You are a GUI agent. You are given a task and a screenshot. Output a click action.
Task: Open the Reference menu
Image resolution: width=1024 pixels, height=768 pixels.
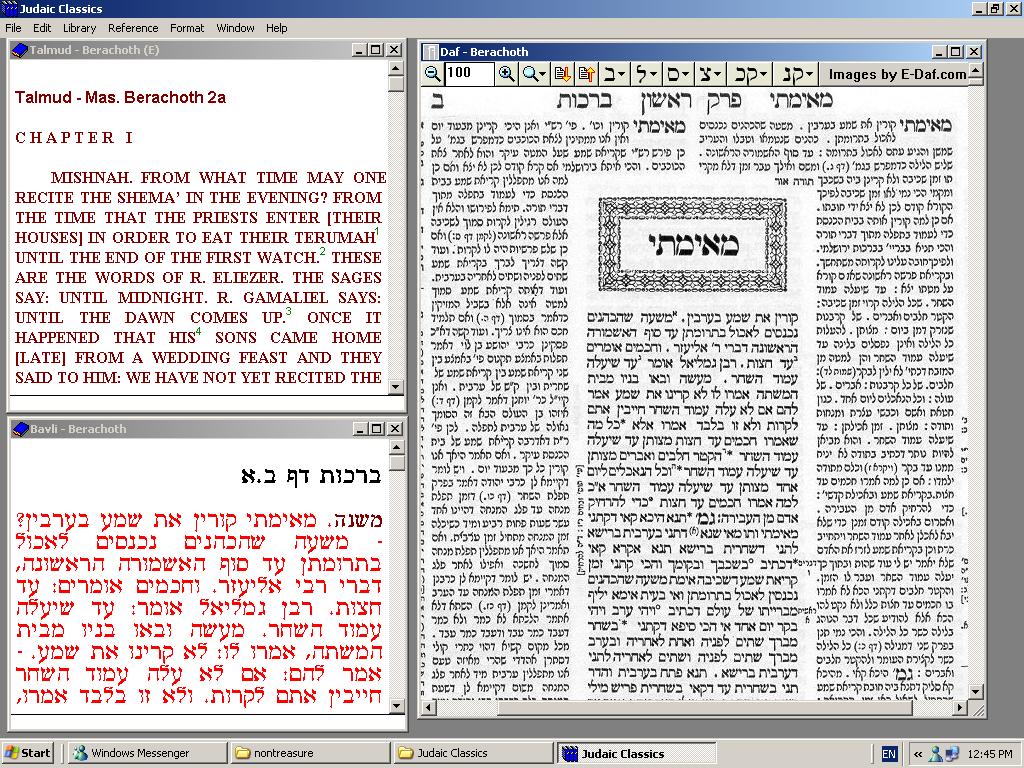[x=133, y=28]
